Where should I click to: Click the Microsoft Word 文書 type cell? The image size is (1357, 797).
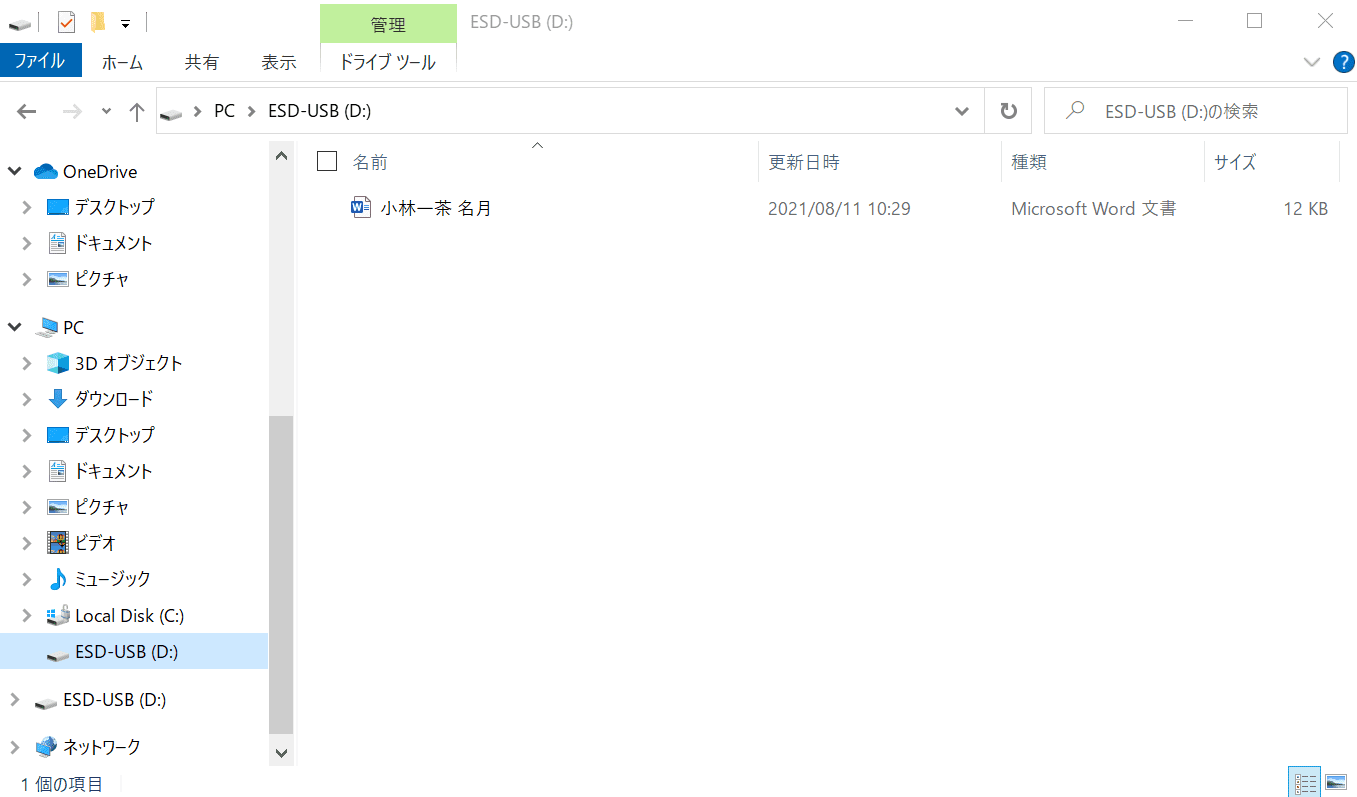pos(1093,209)
